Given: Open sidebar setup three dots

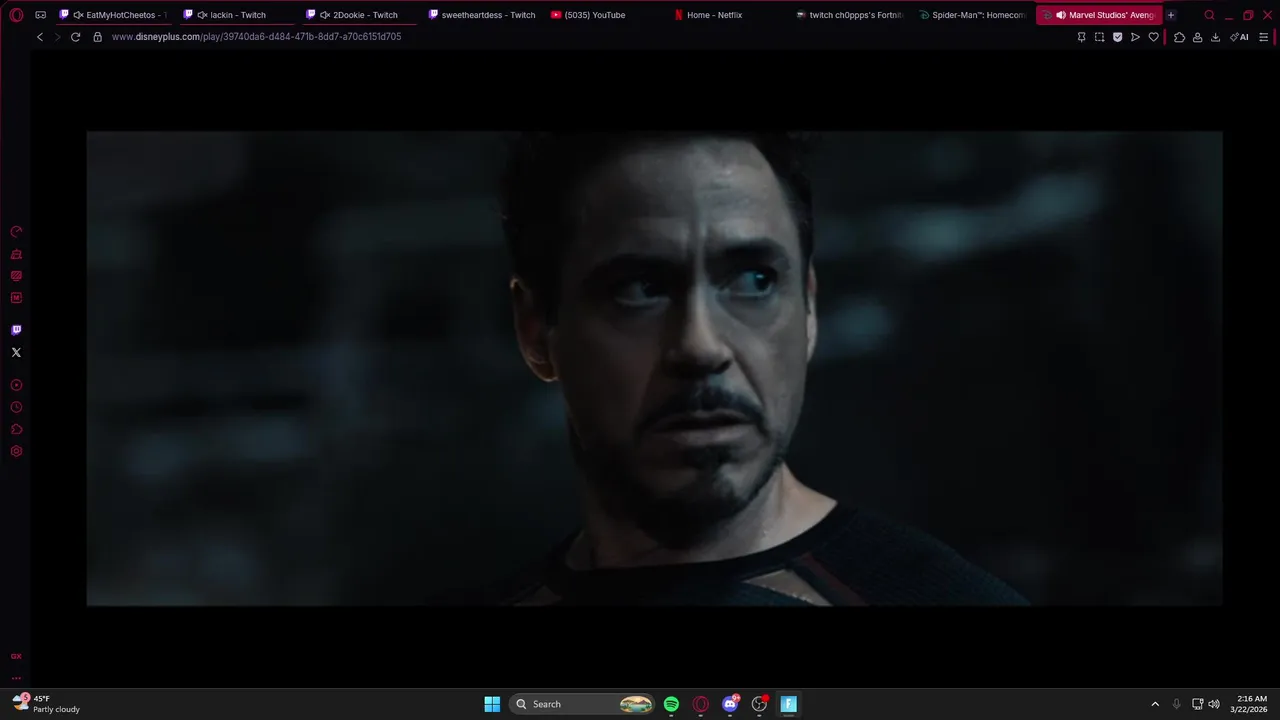Looking at the screenshot, I should coord(16,677).
